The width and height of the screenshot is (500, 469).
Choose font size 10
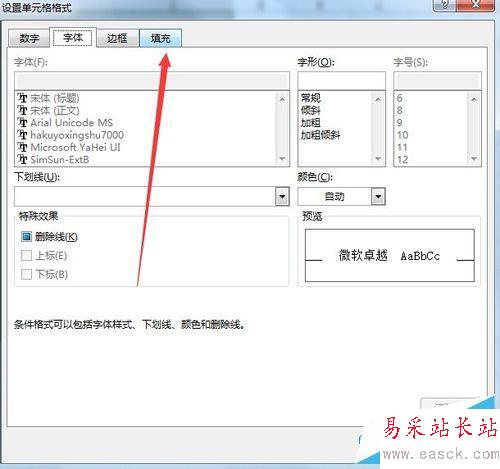click(402, 135)
